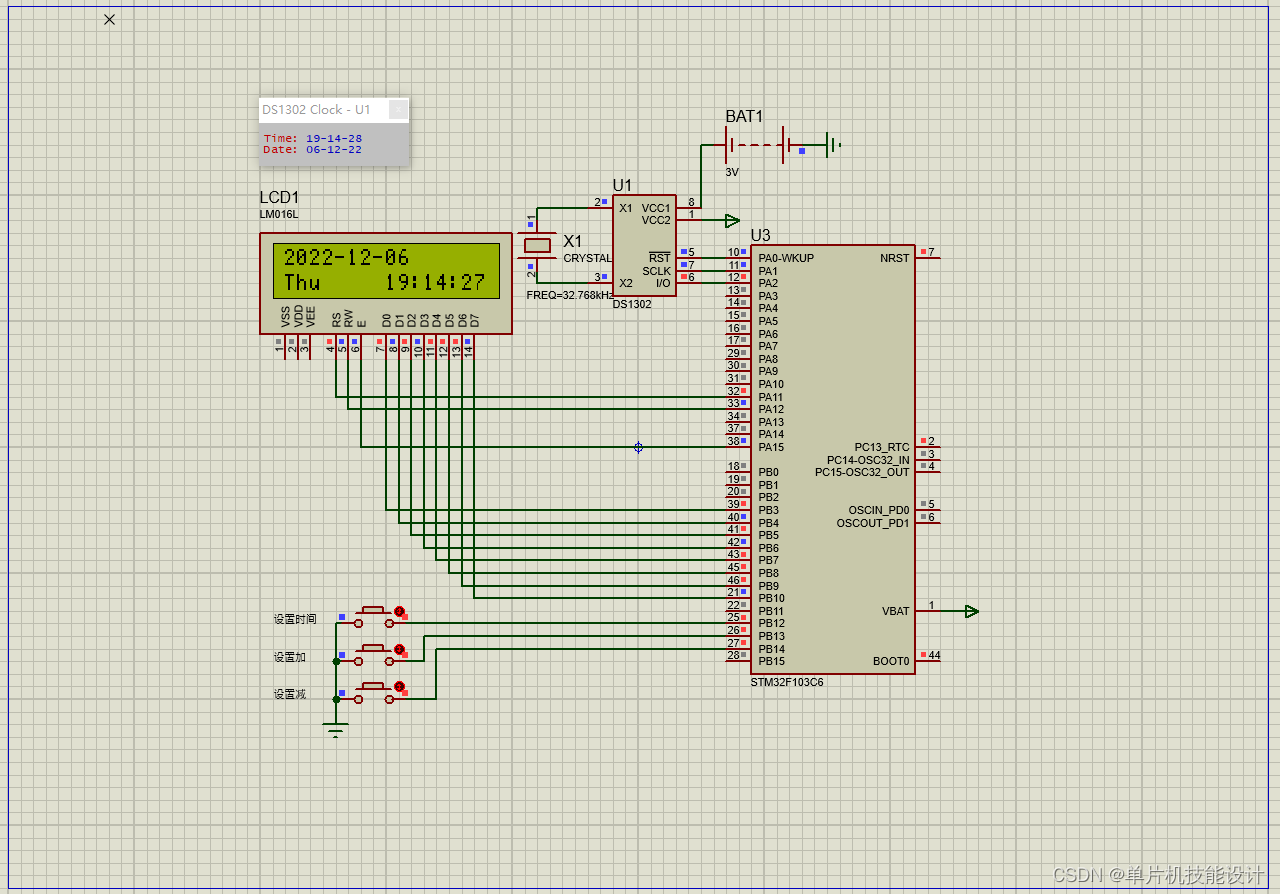This screenshot has height=894, width=1280.
Task: Click the D7 pin label on the LCD
Action: point(475,320)
